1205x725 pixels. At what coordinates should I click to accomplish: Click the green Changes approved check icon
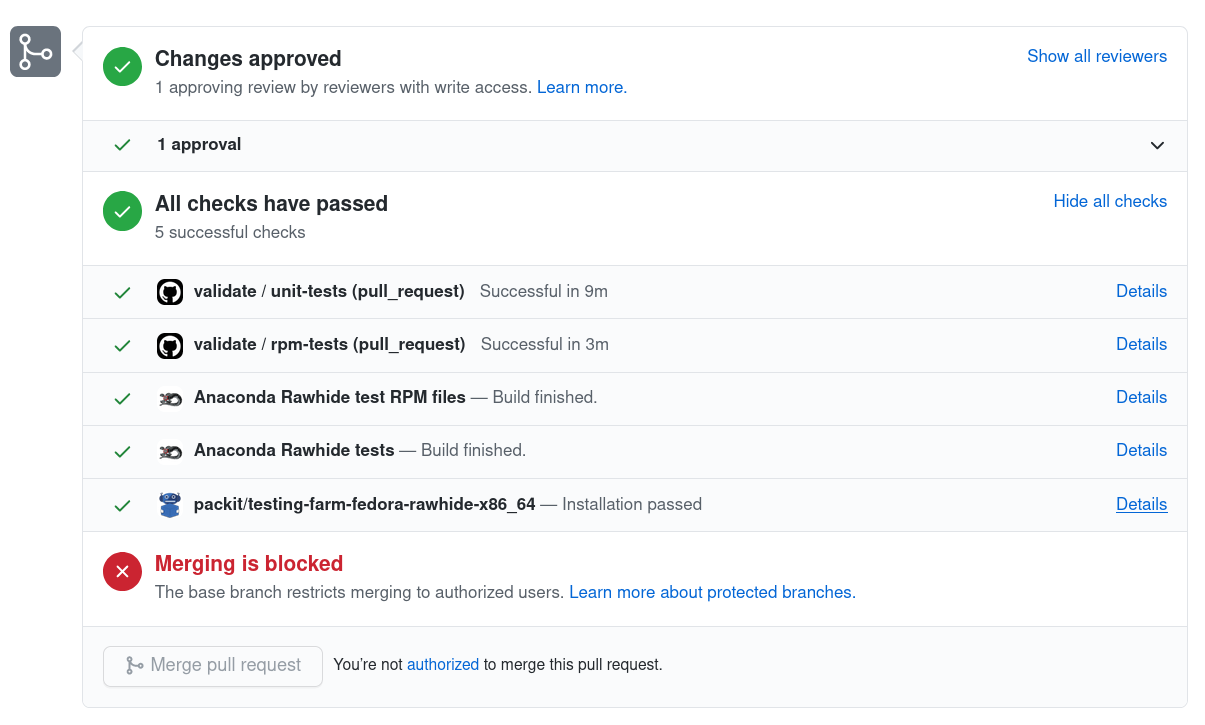tap(122, 67)
